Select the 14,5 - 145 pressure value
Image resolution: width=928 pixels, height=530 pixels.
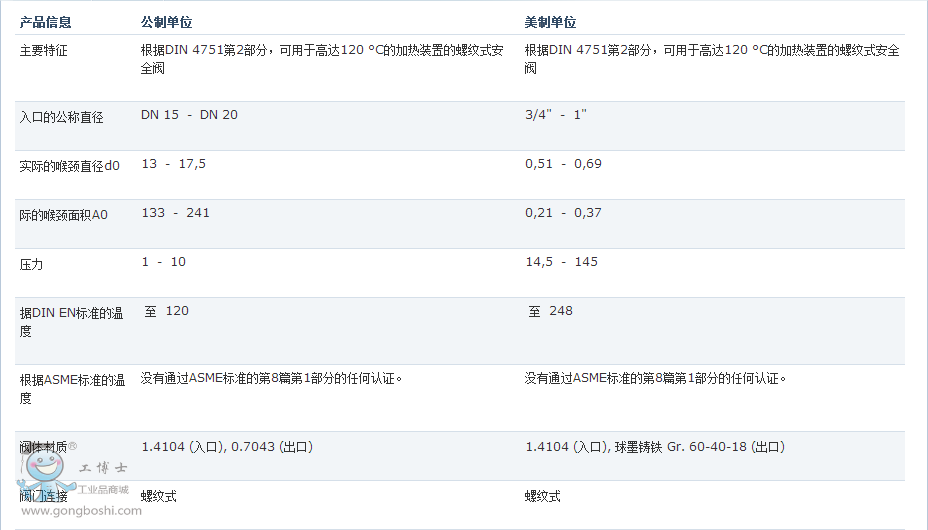coord(561,262)
